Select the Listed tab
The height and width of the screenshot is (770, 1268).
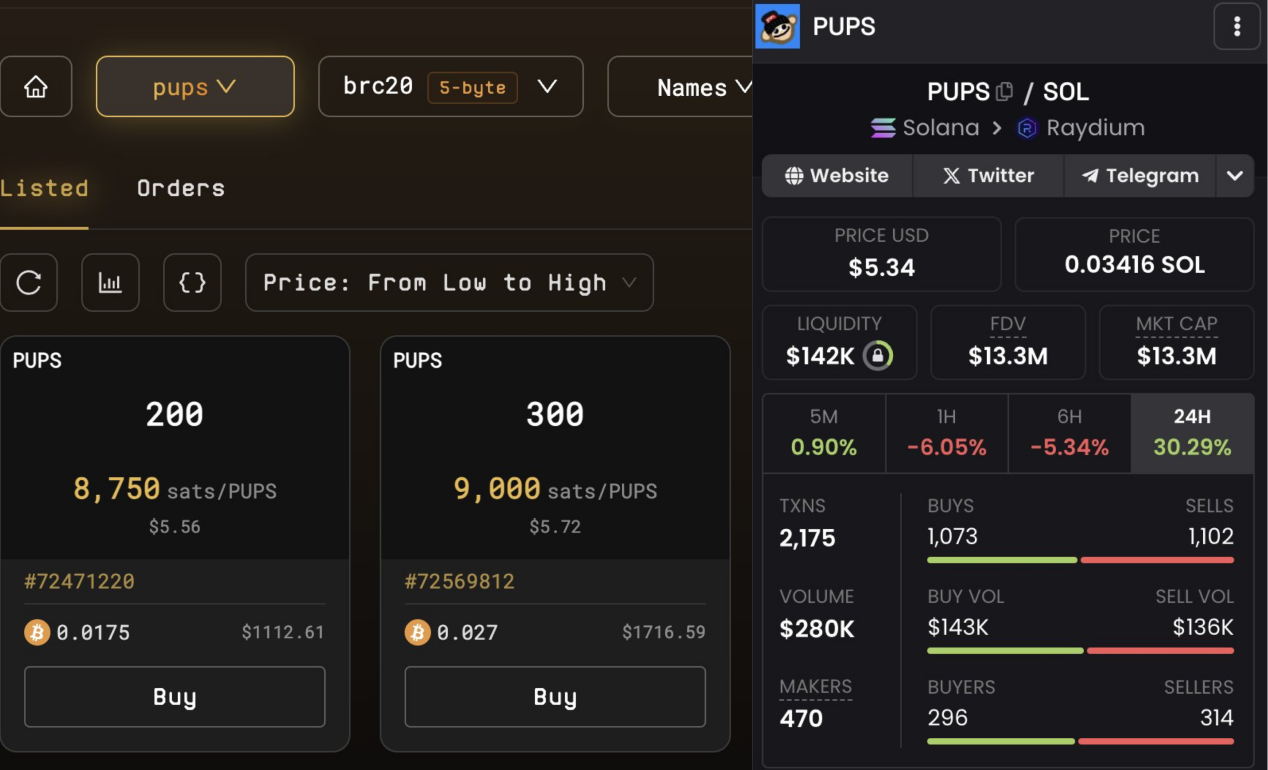(44, 188)
